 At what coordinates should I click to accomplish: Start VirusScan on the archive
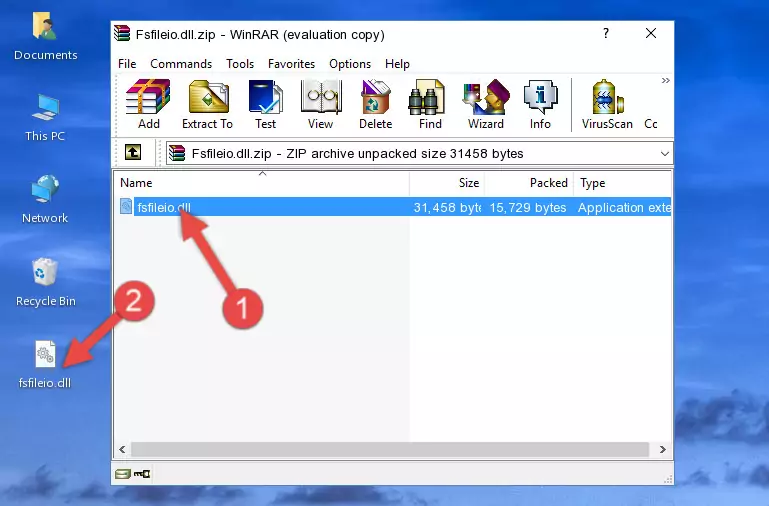point(607,104)
